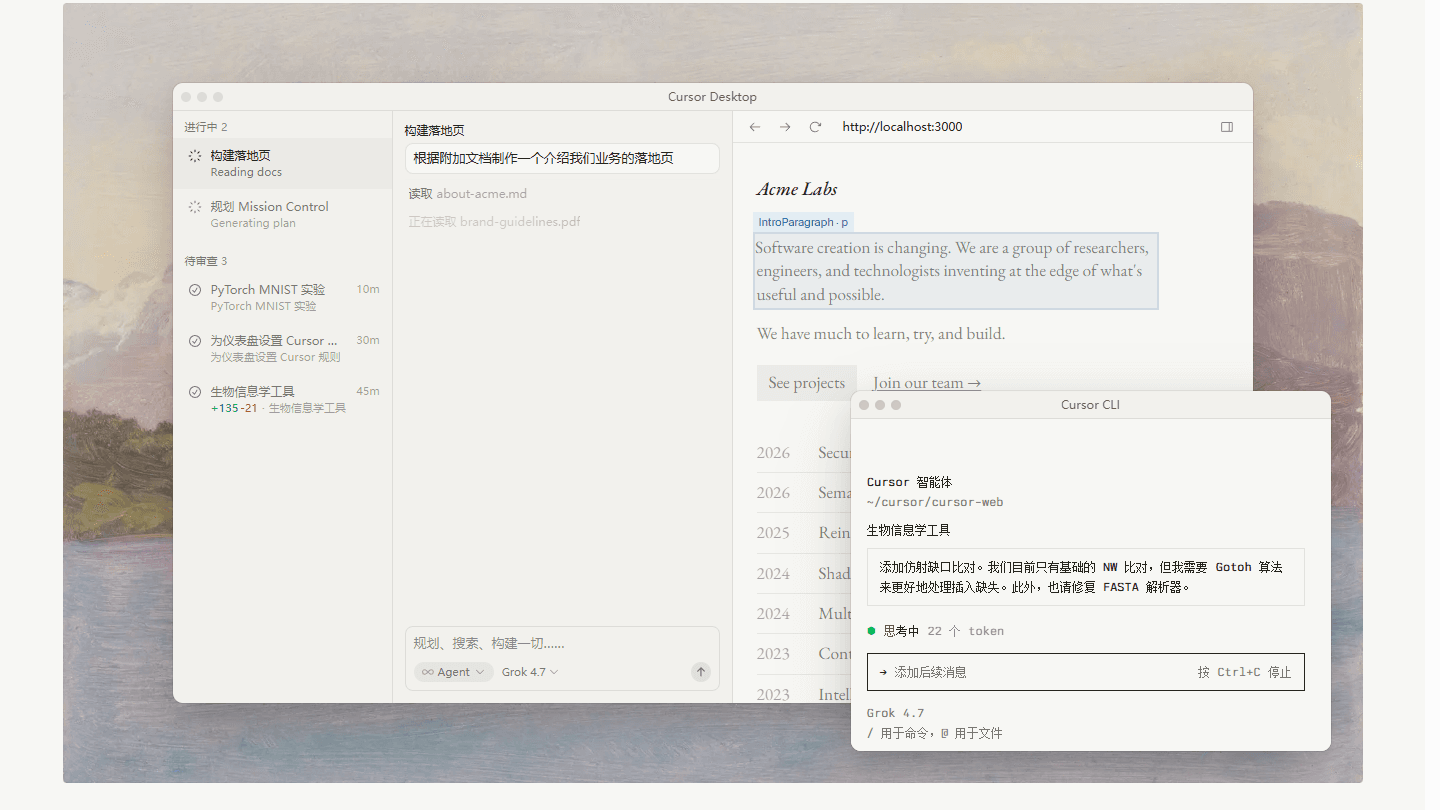Screen dimensions: 1440x810
Task: Click the +135 -21 diff stats
Action: (234, 408)
